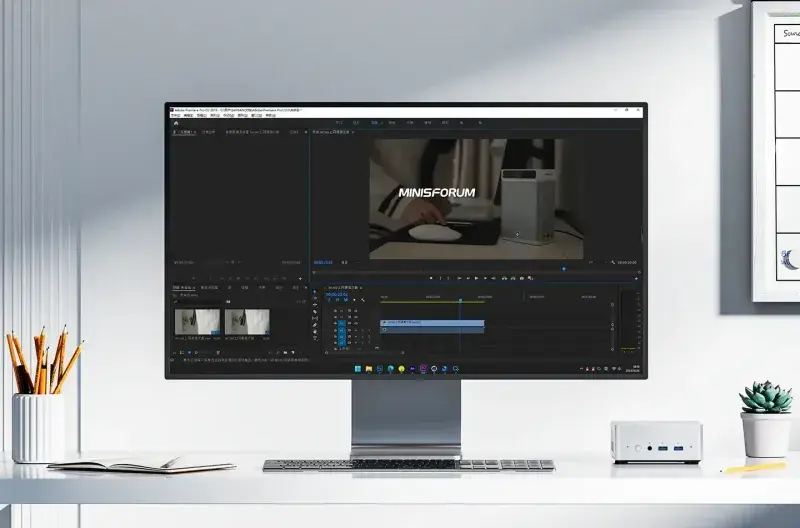Open the timeline wrench settings icon
Image resolution: width=800 pixels, height=528 pixels.
pyautogui.click(x=362, y=300)
